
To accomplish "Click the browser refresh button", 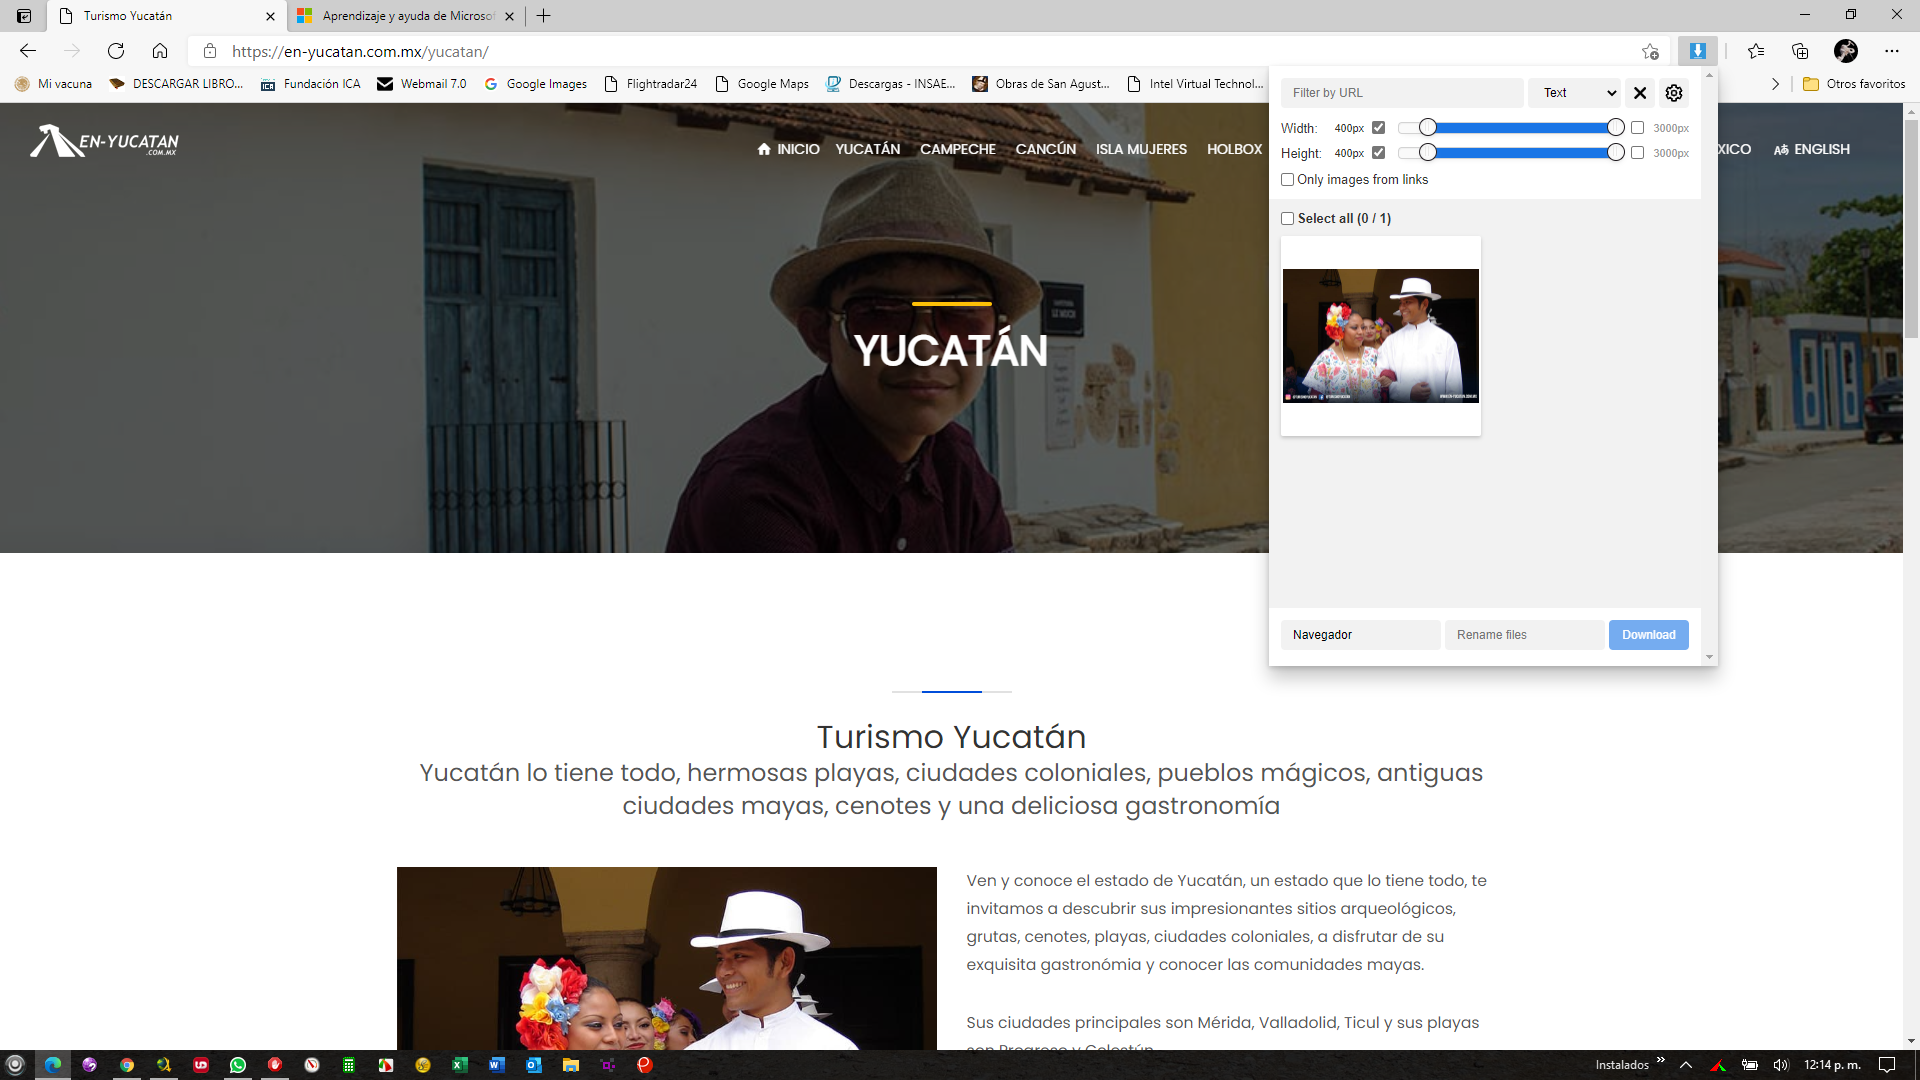I will tap(116, 51).
